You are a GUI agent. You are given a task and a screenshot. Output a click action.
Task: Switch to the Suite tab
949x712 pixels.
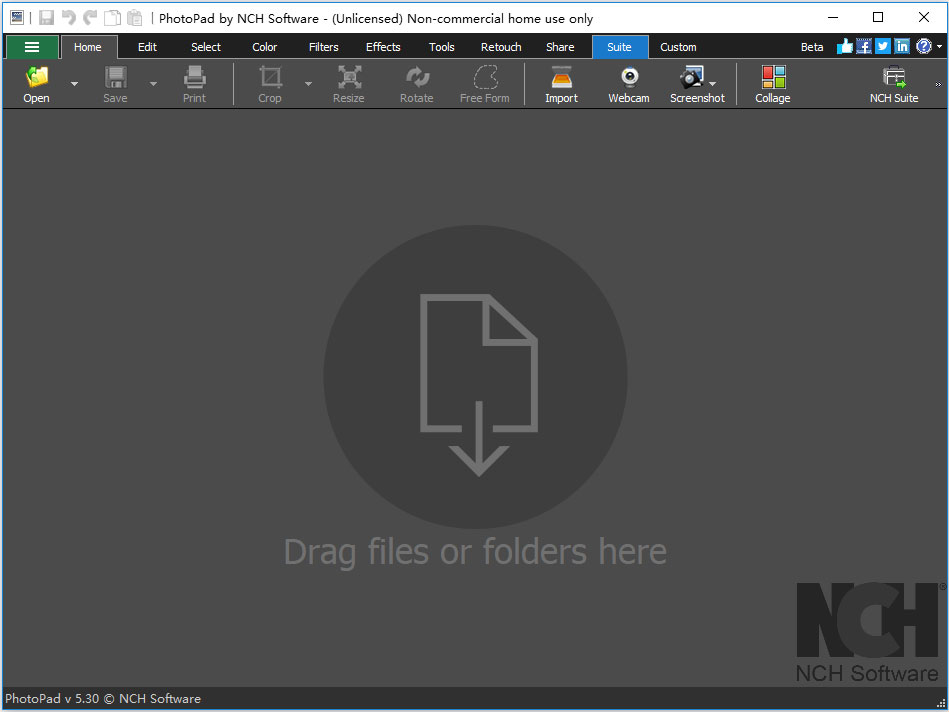click(620, 47)
